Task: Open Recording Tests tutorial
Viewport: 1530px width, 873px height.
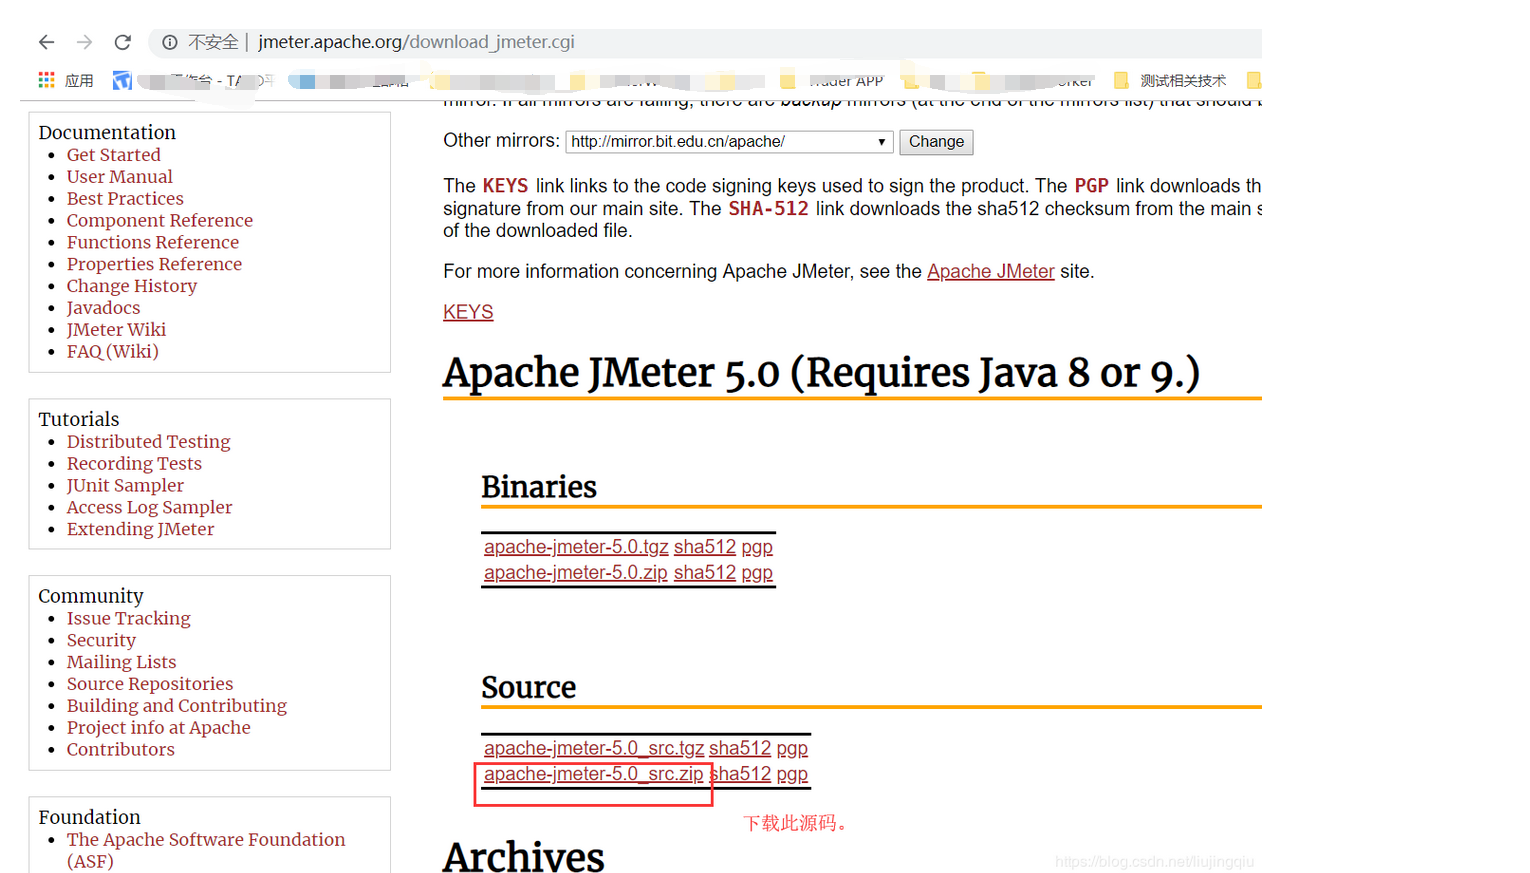Action: click(x=134, y=464)
